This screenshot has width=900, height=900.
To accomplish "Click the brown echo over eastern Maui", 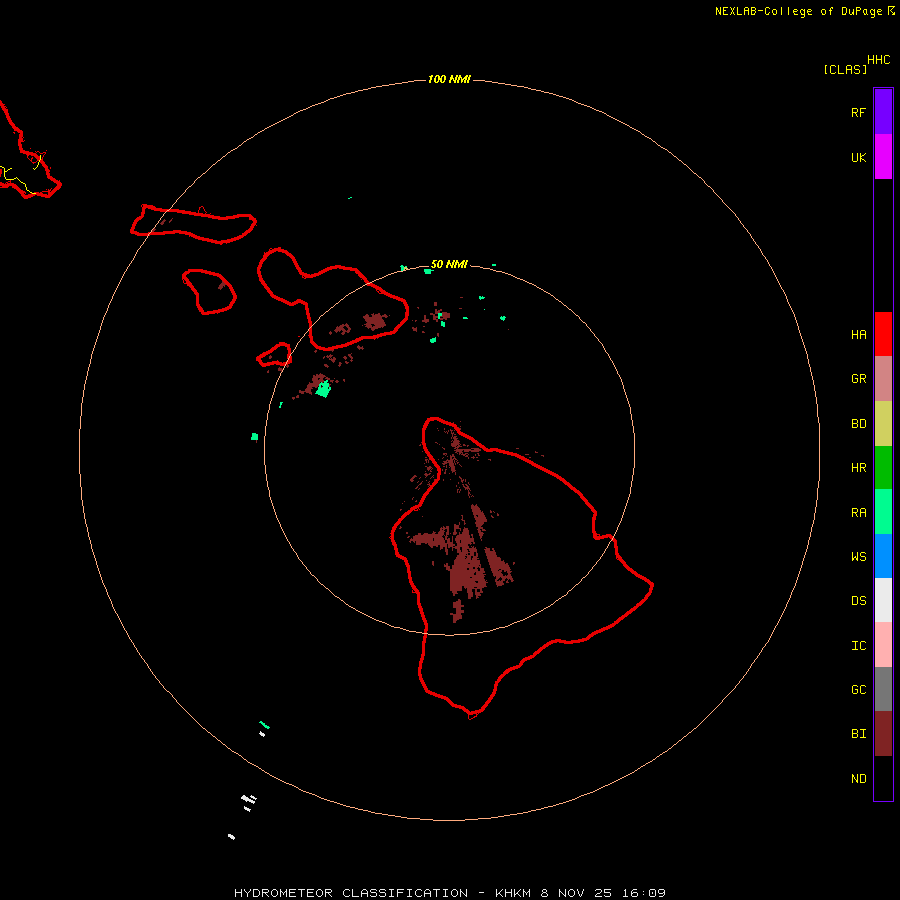I will coord(375,321).
